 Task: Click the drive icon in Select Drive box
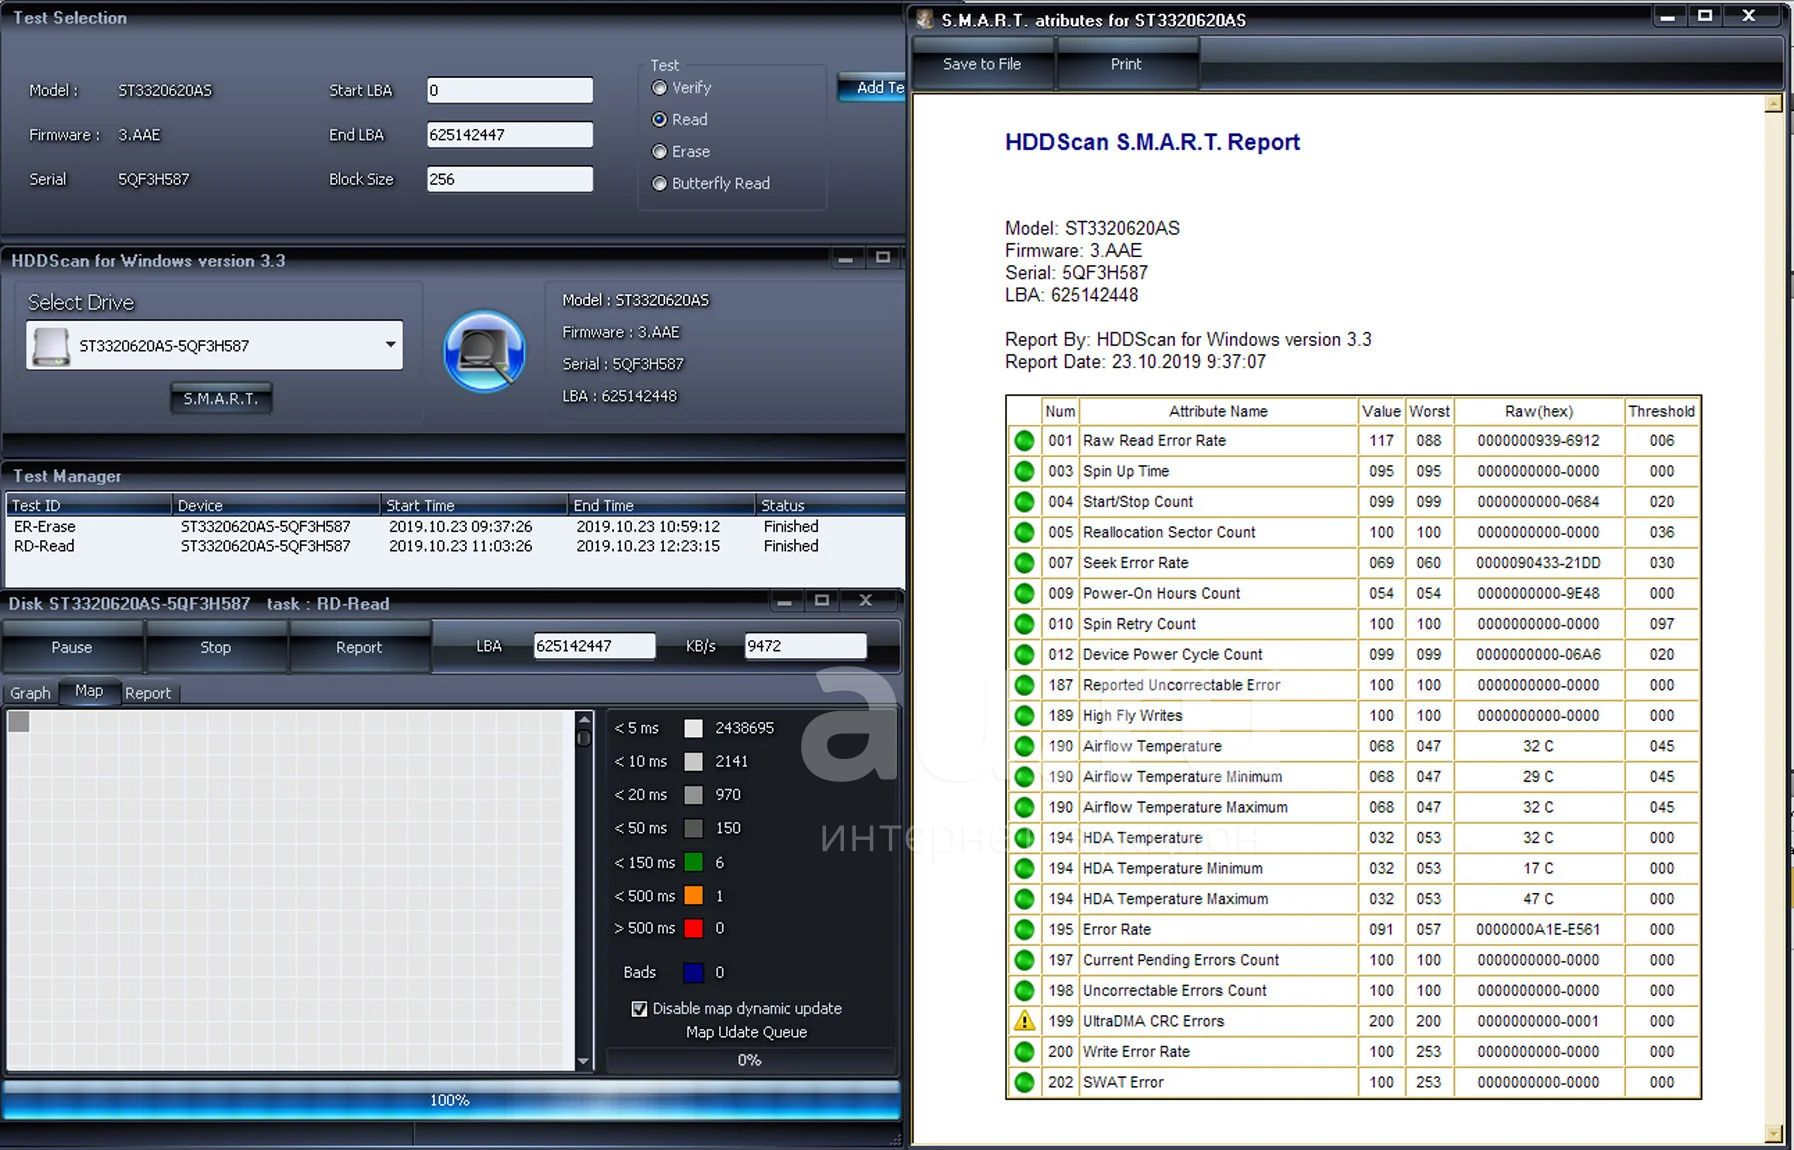[51, 346]
